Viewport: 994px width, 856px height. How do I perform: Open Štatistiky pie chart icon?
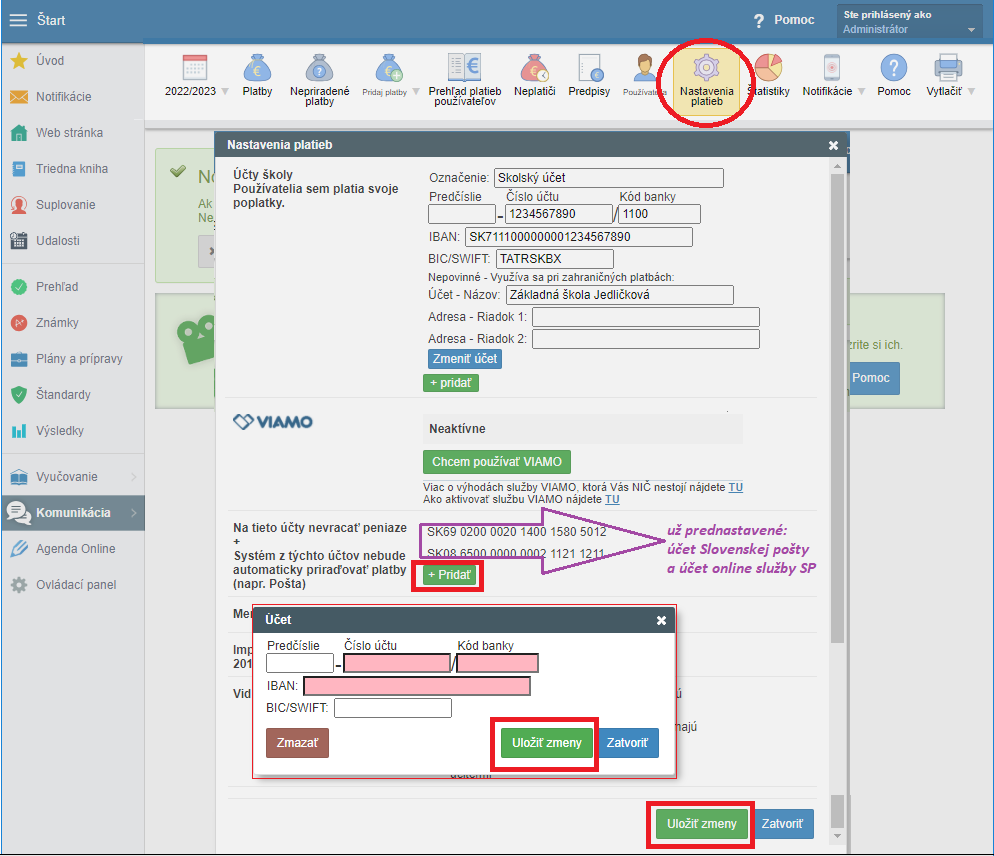(x=768, y=67)
